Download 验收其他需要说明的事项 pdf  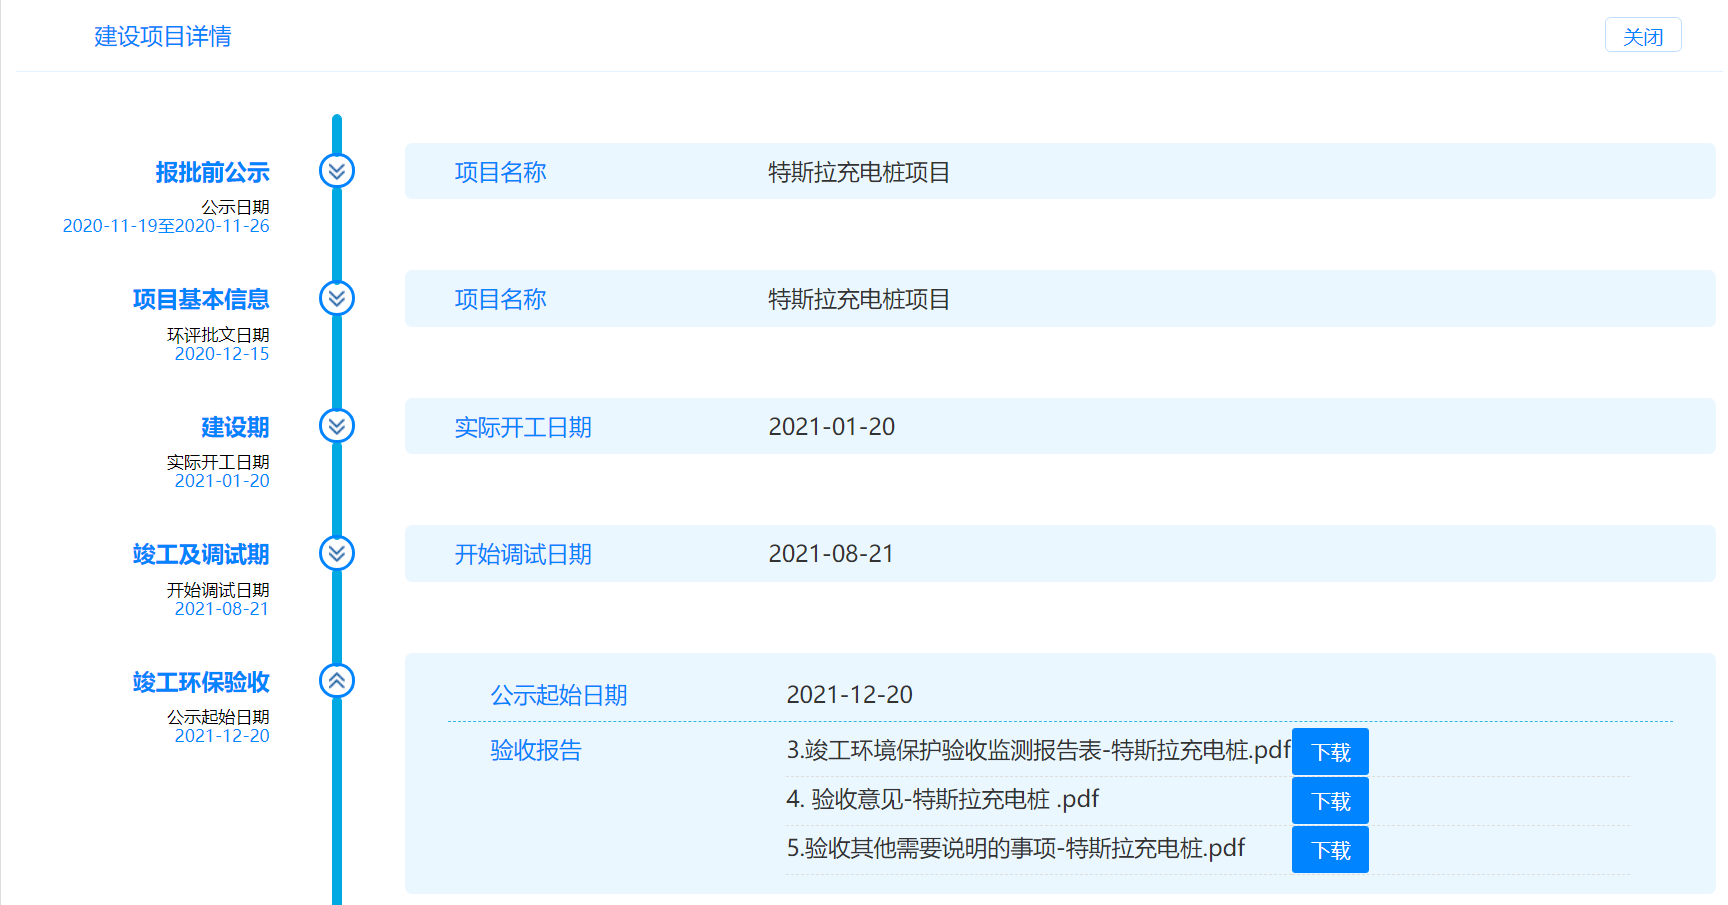coord(1329,850)
